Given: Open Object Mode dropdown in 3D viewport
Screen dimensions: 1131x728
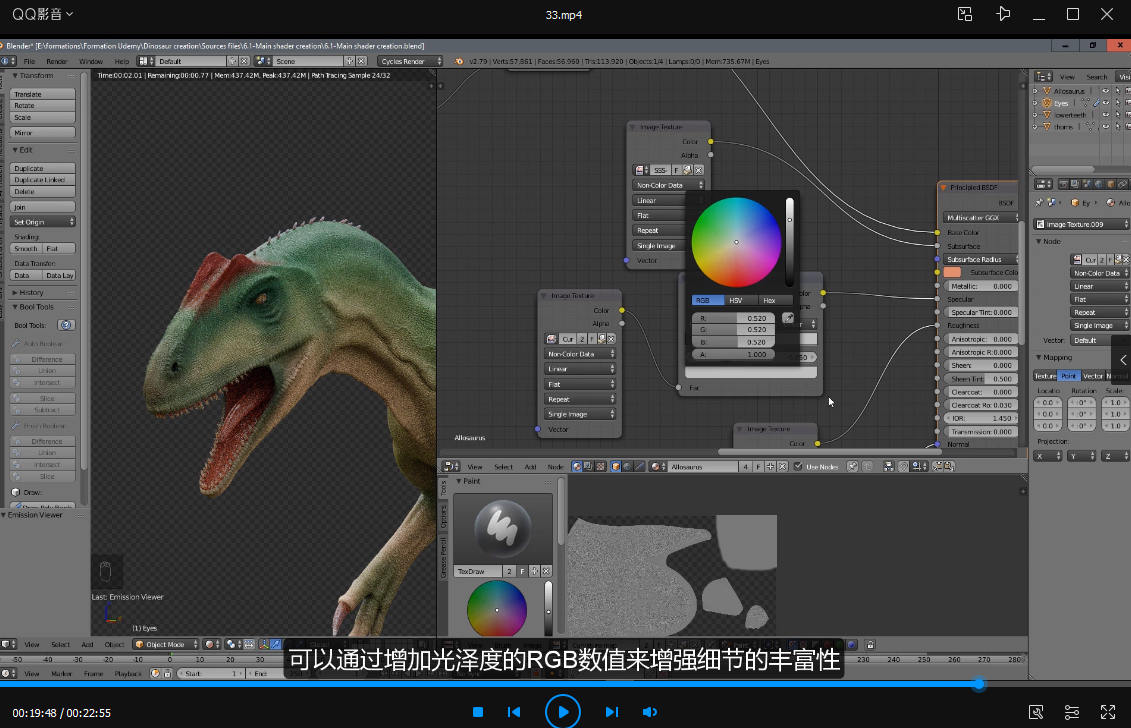Looking at the screenshot, I should (166, 644).
